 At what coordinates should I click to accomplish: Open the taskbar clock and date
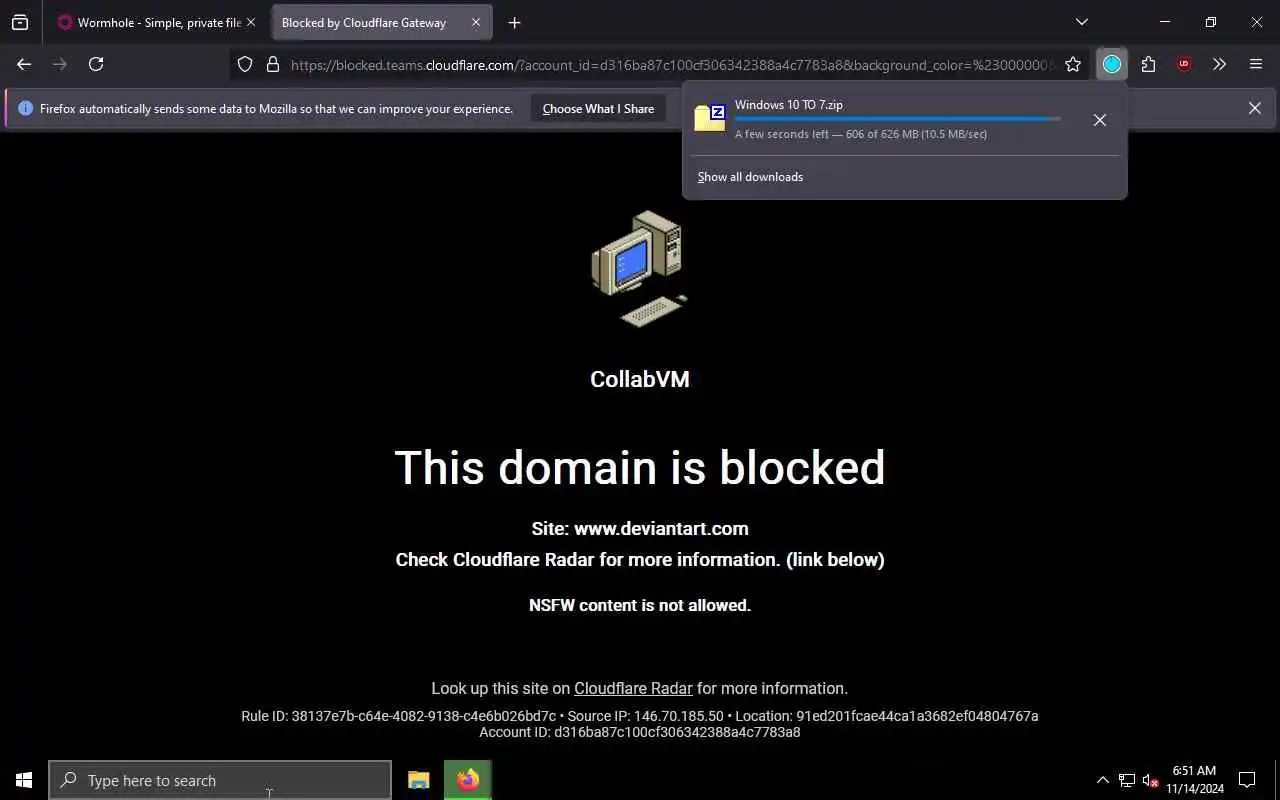coord(1194,780)
